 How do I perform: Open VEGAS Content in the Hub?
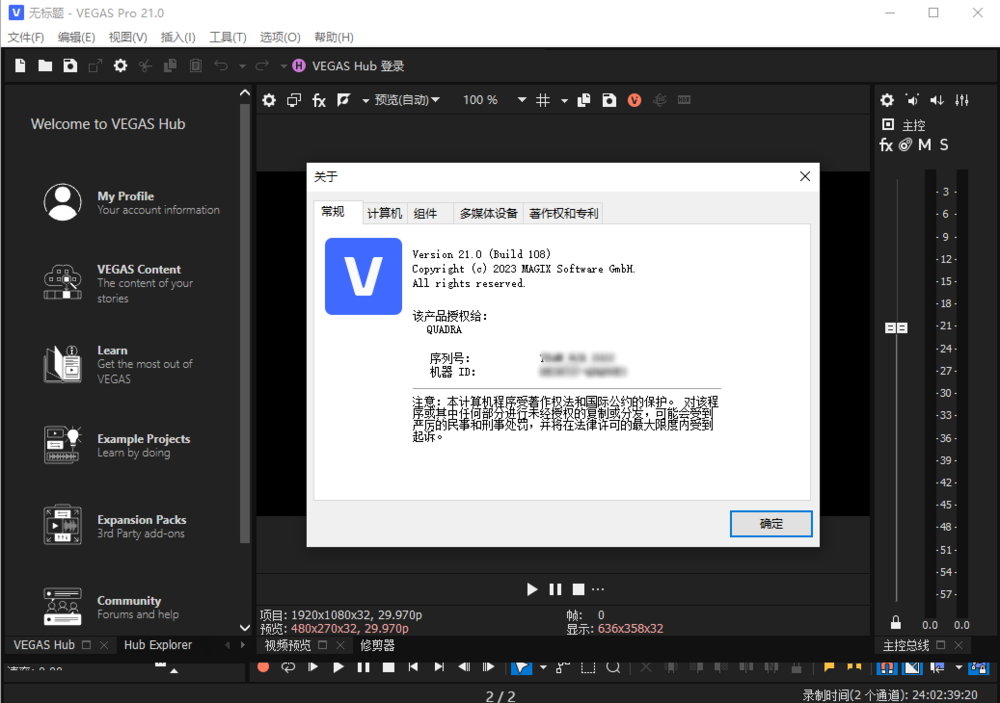(119, 283)
